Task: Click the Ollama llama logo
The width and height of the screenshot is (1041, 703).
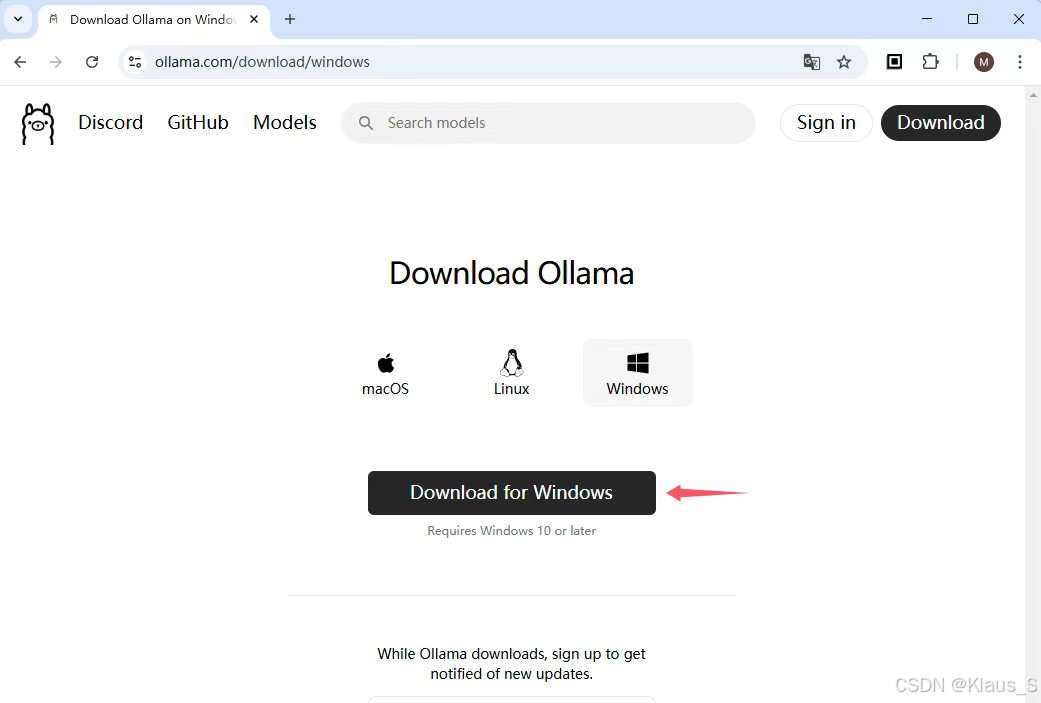Action: click(38, 123)
